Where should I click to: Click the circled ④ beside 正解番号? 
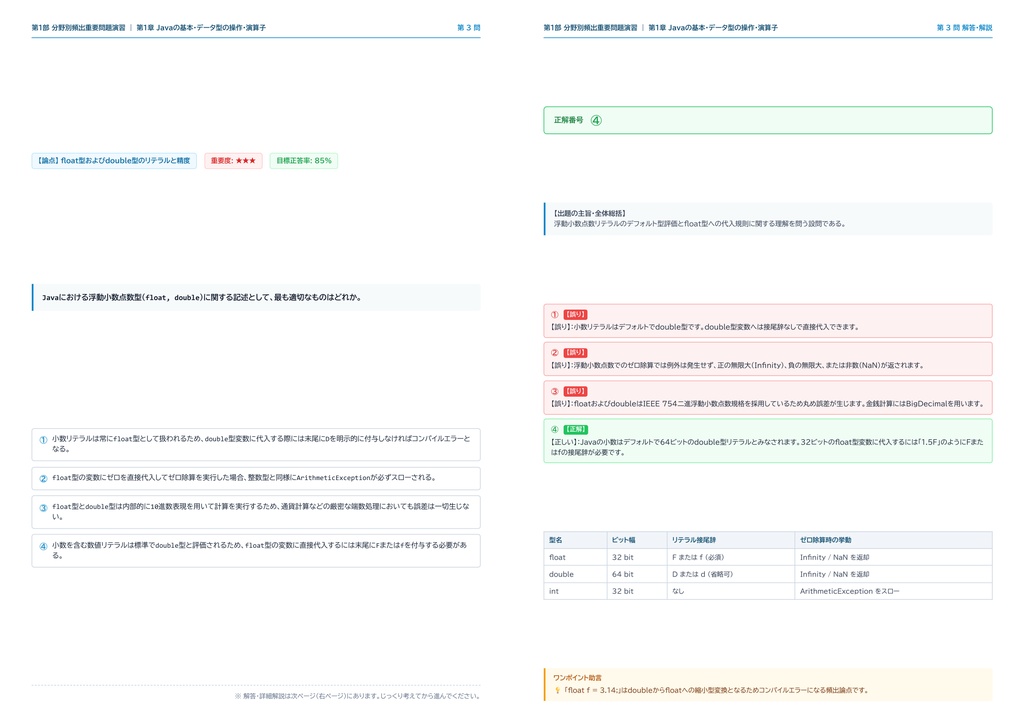[x=596, y=120]
